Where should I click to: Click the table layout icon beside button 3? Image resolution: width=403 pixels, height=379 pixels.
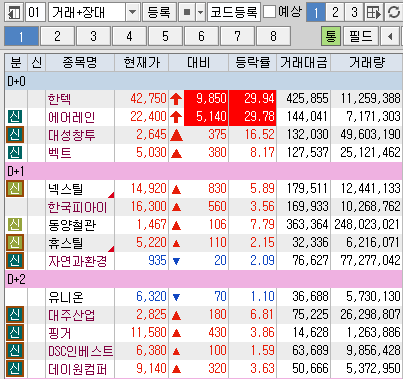tap(374, 12)
